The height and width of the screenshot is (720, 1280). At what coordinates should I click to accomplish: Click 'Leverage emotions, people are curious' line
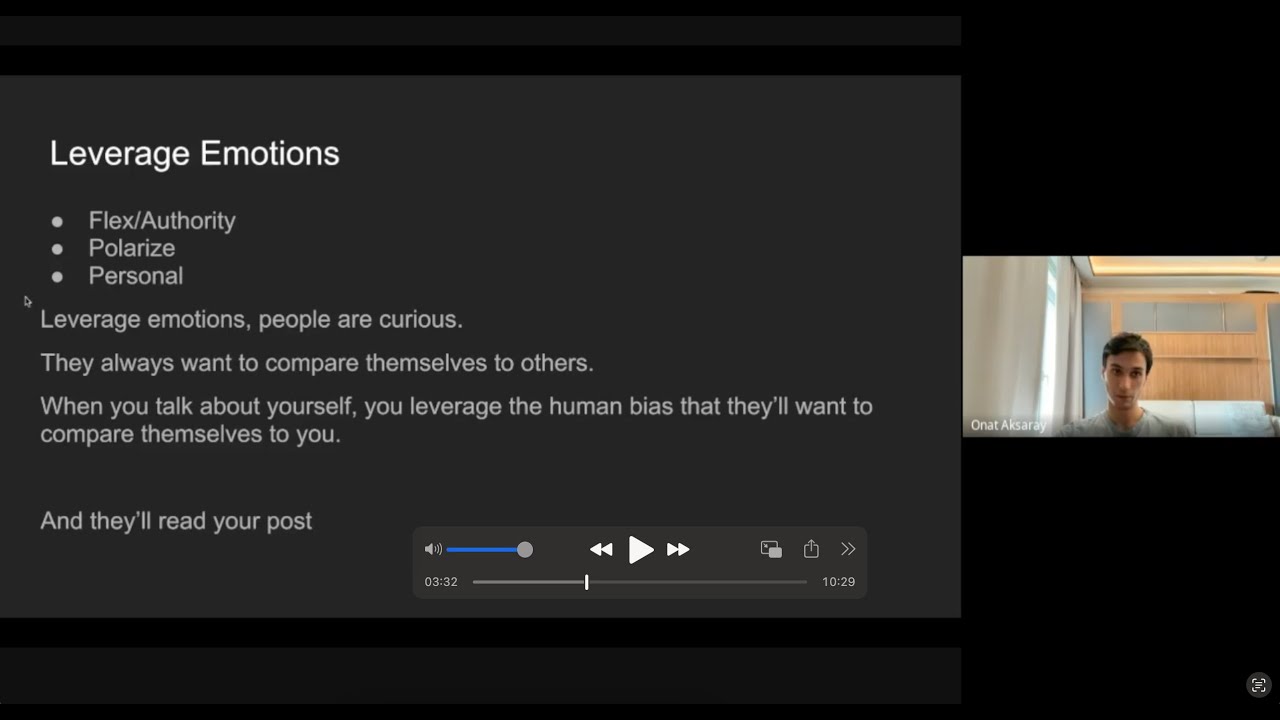tap(251, 320)
